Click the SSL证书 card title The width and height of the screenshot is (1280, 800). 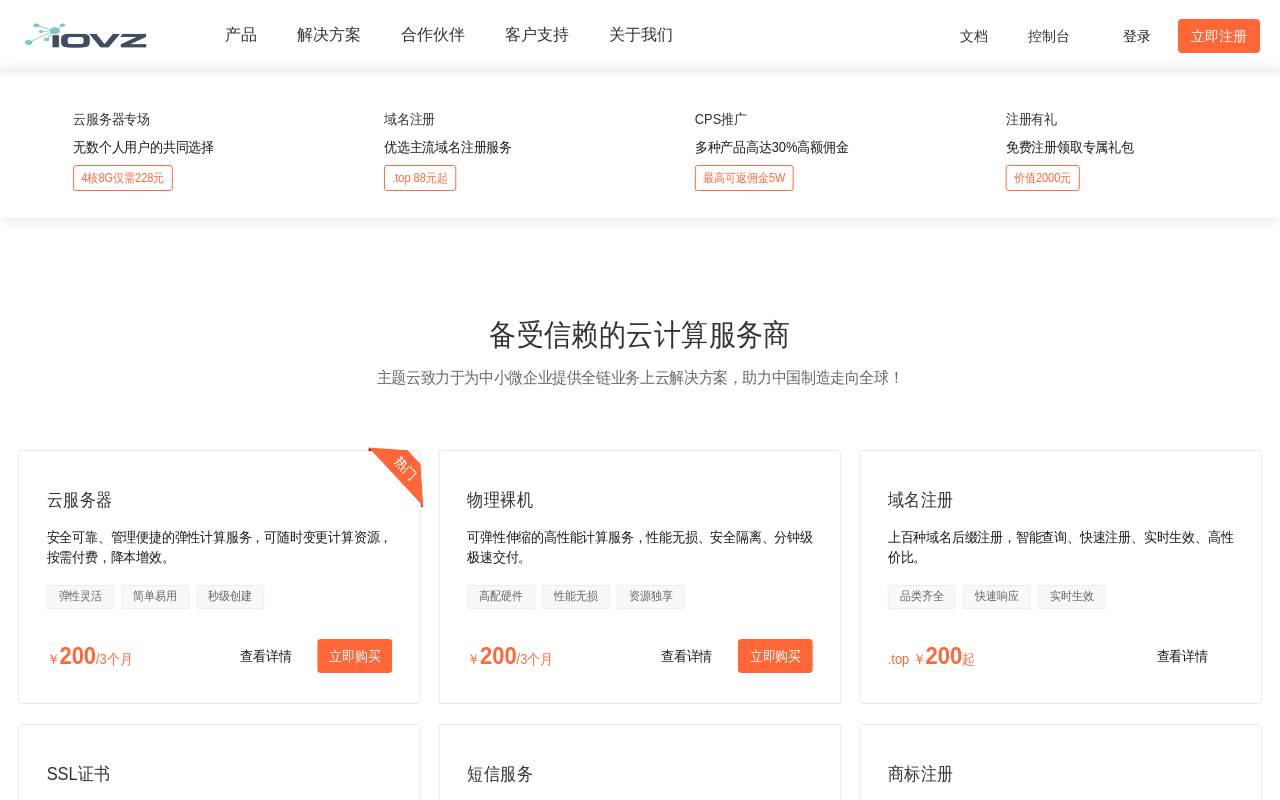tap(79, 774)
